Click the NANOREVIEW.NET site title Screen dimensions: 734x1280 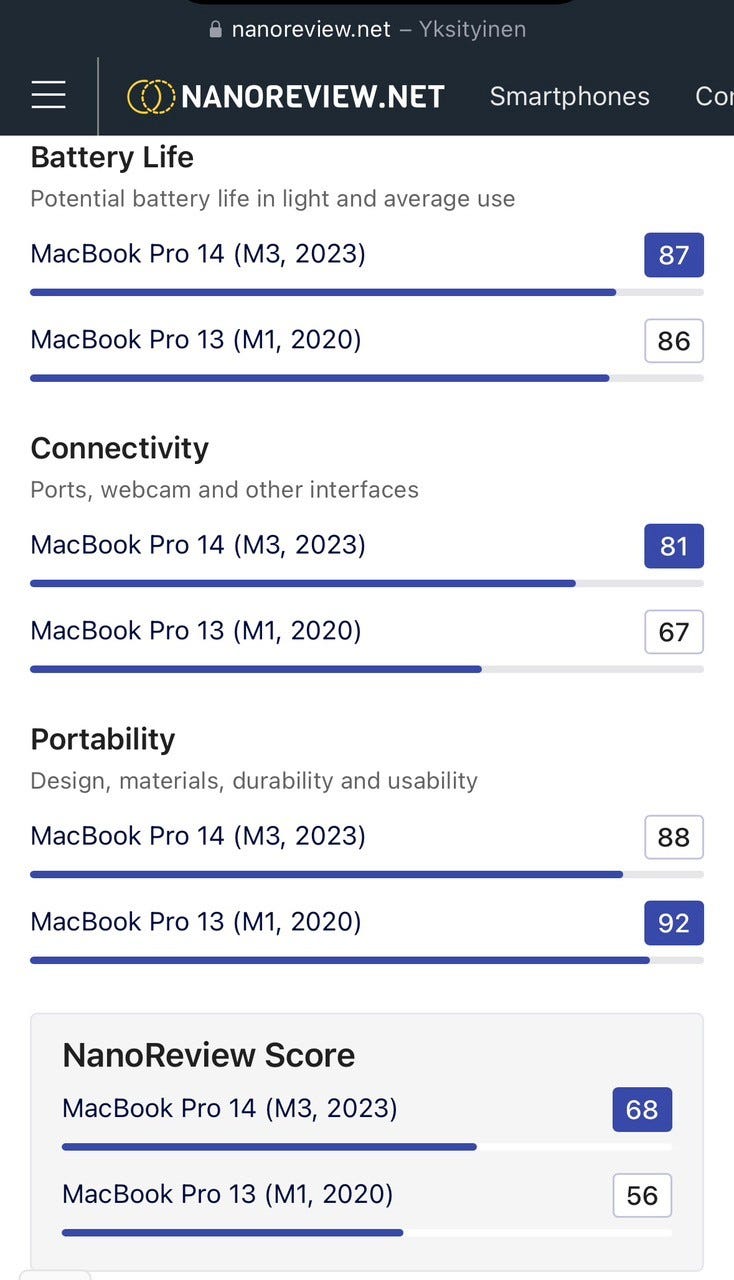pos(313,96)
